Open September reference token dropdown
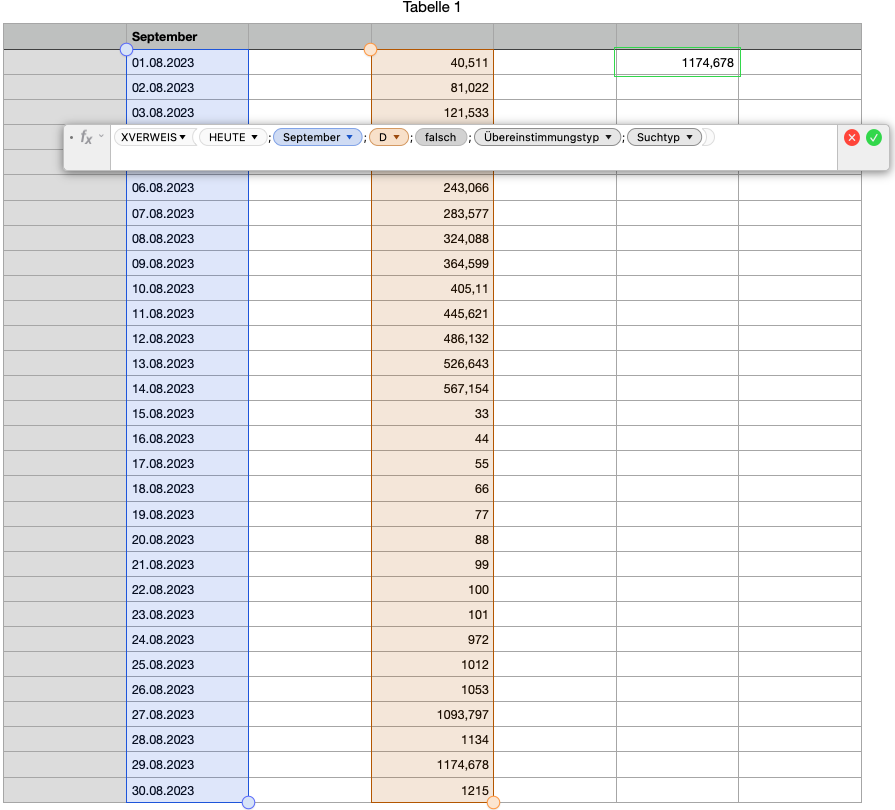The width and height of the screenshot is (895, 810). [x=350, y=137]
